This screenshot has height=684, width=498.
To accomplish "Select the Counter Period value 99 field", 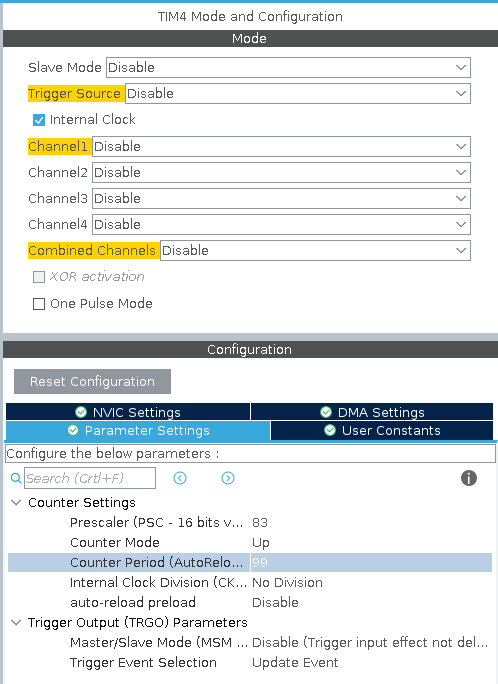I will click(x=371, y=562).
